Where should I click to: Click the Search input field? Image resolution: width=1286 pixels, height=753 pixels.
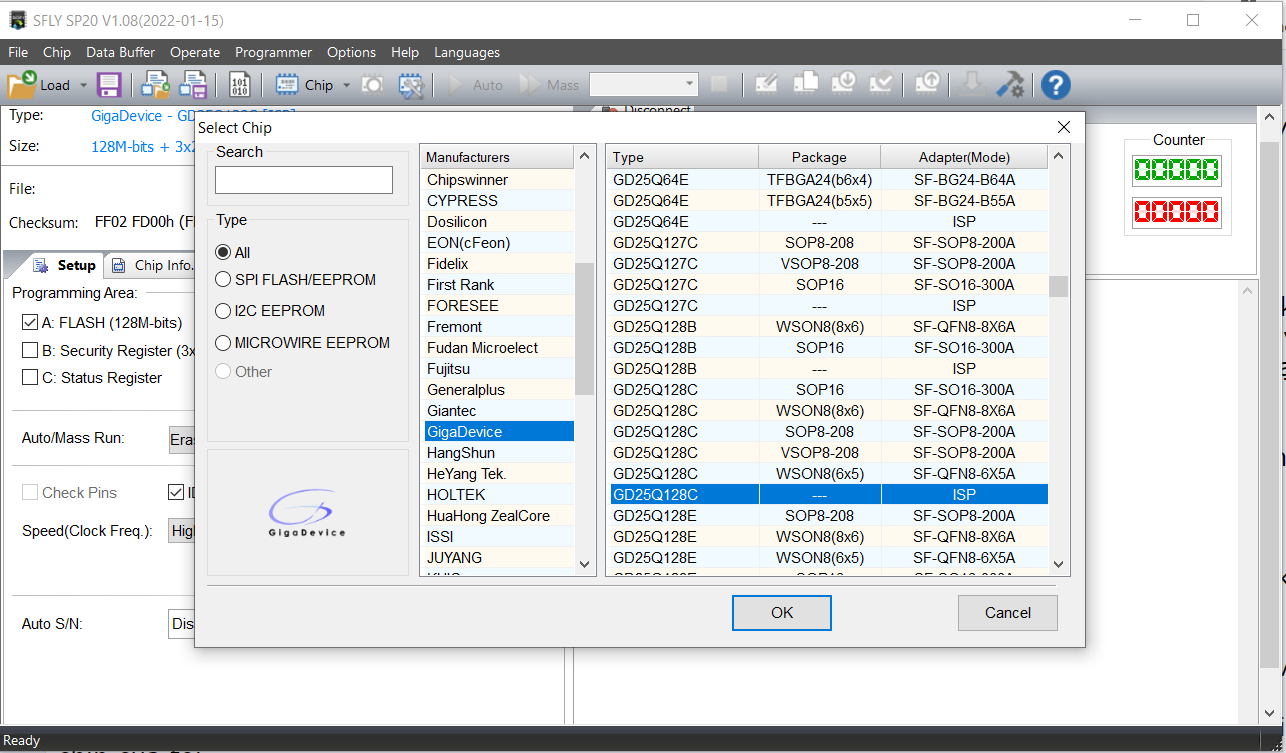(x=304, y=180)
